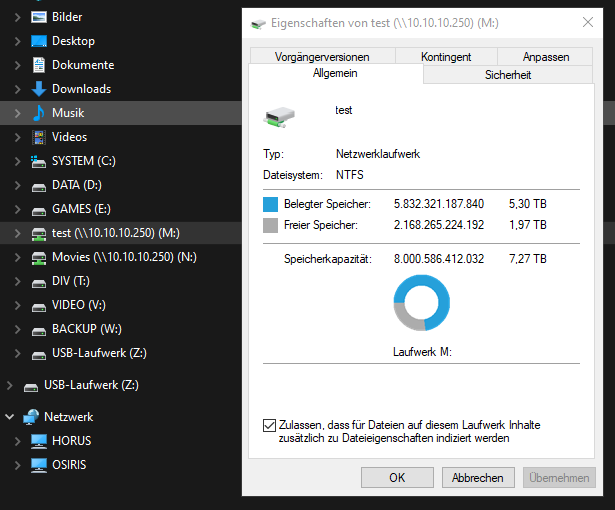Select the Allgemein tab

pyautogui.click(x=335, y=73)
